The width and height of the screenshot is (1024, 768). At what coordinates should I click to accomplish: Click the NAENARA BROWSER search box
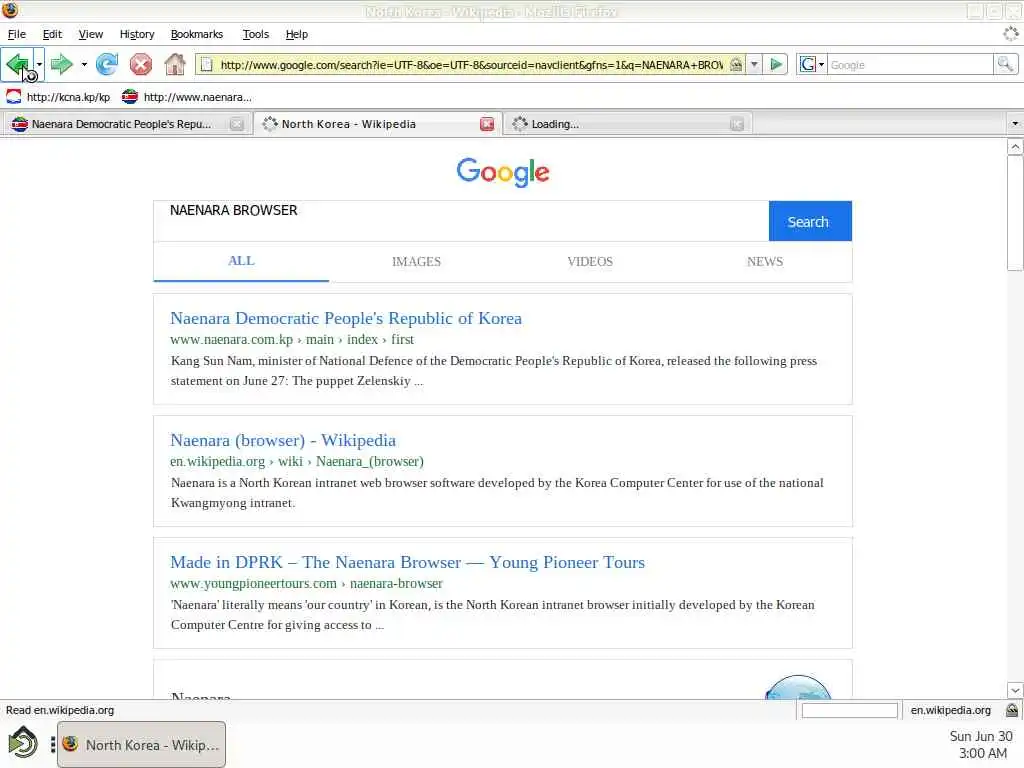pyautogui.click(x=461, y=221)
